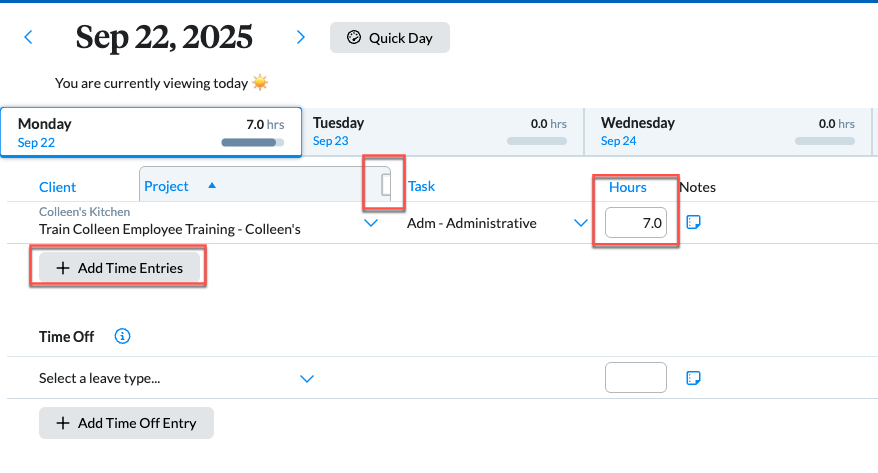Switch to the Wednesday Sep 24 tab

click(x=726, y=132)
